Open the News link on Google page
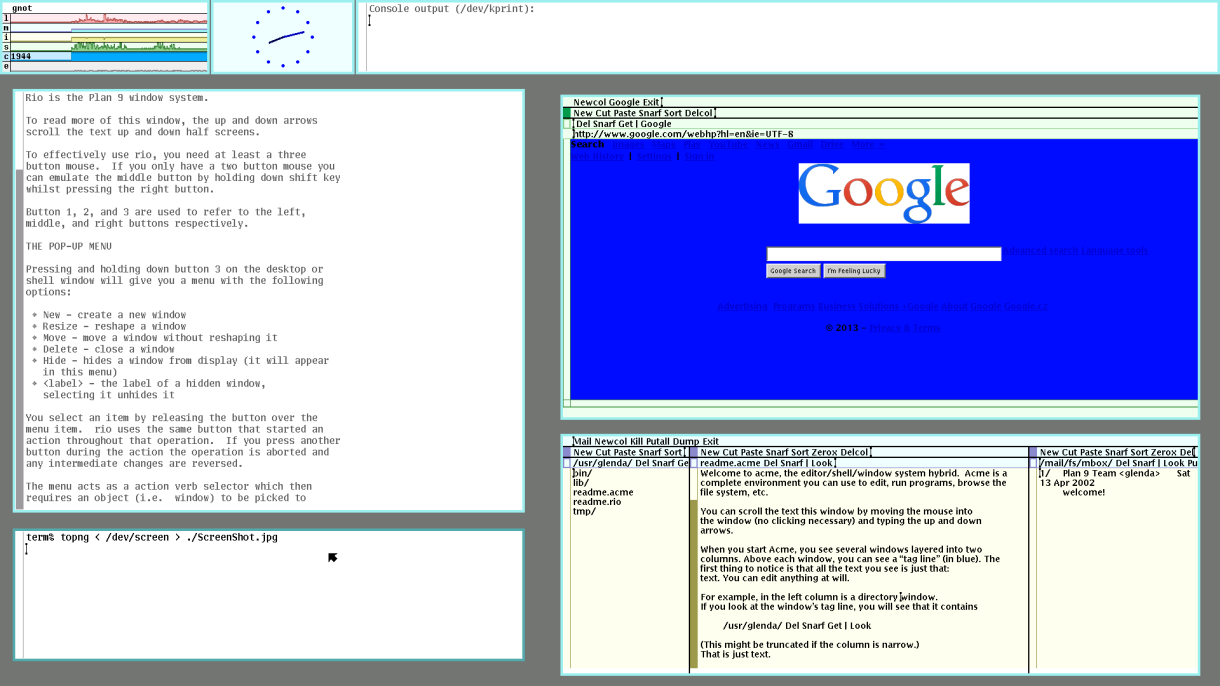The width and height of the screenshot is (1220, 686). coord(767,145)
